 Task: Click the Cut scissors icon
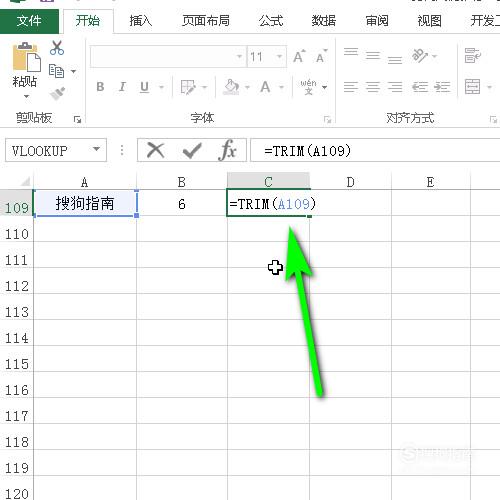pyautogui.click(x=57, y=48)
